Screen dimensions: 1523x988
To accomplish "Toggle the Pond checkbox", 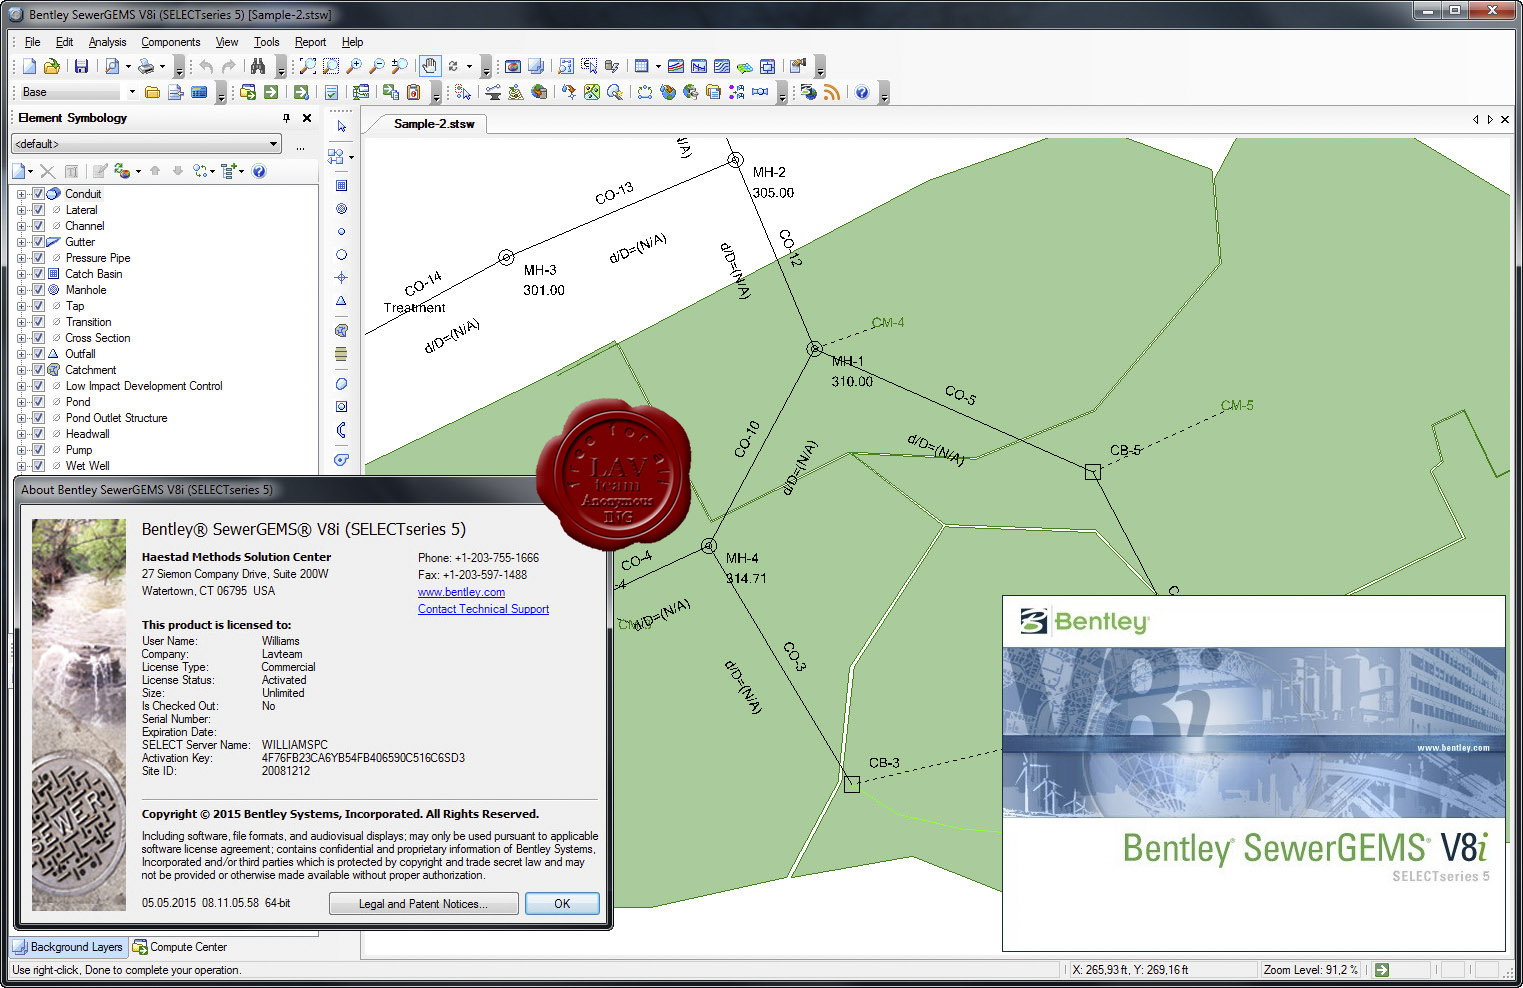I will (38, 402).
